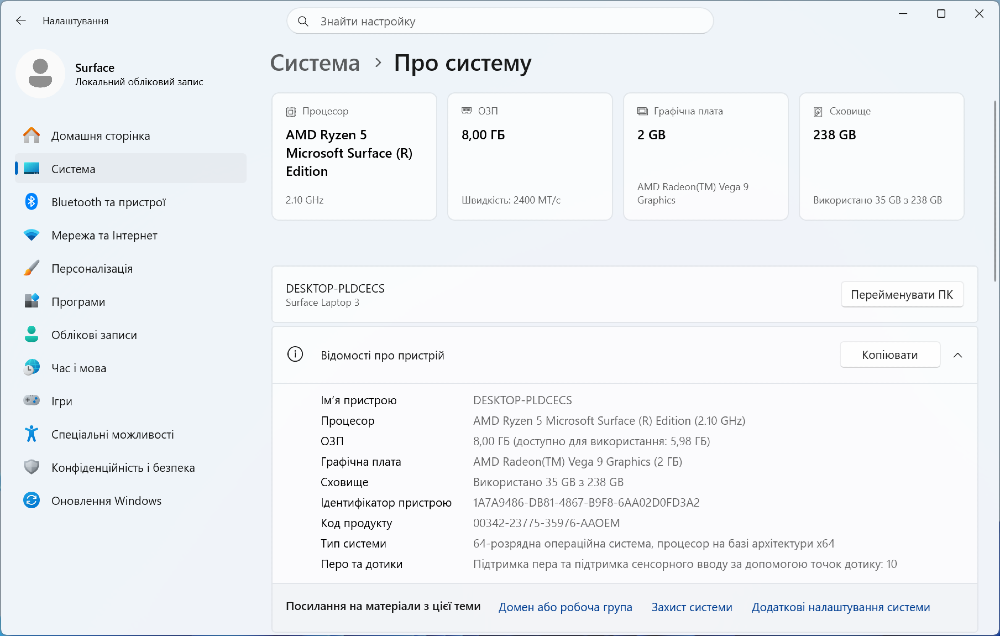The image size is (1000, 636).
Task: Click the Домашня сторінка home icon
Action: (x=31, y=135)
